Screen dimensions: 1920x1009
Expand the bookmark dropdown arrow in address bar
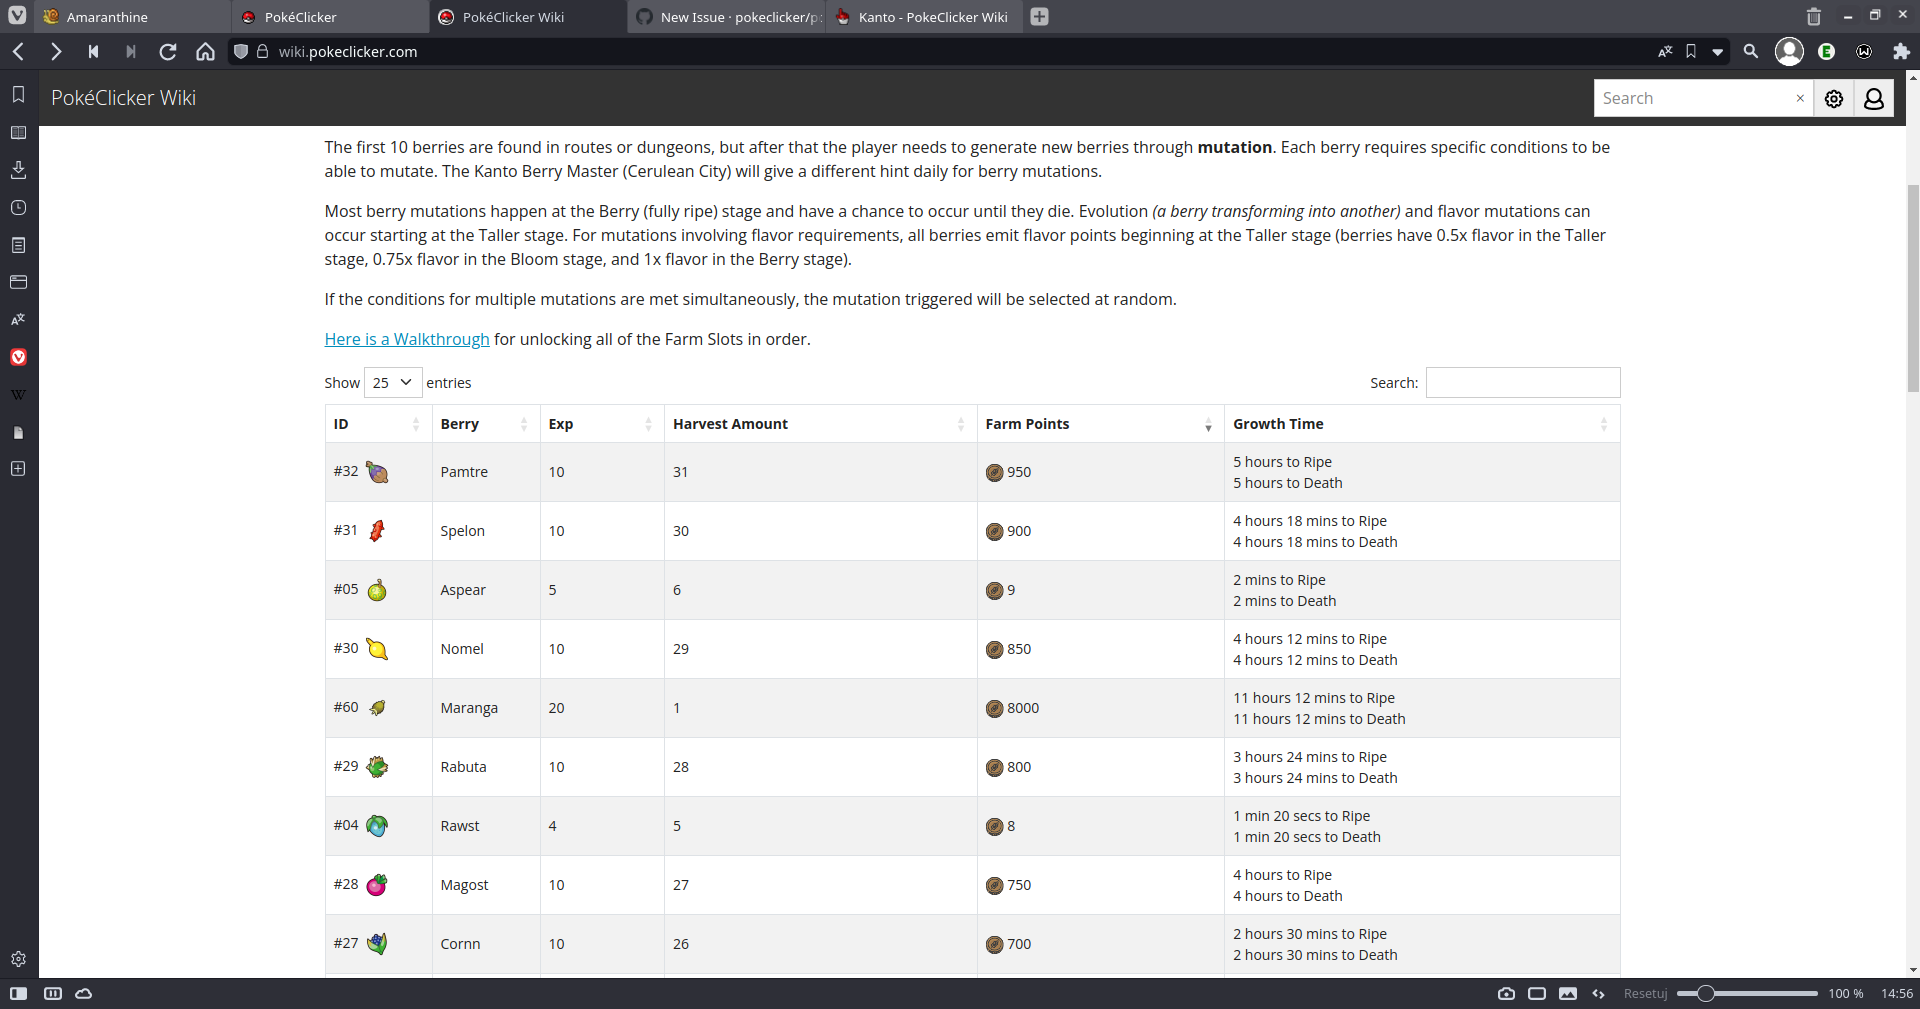[1718, 51]
